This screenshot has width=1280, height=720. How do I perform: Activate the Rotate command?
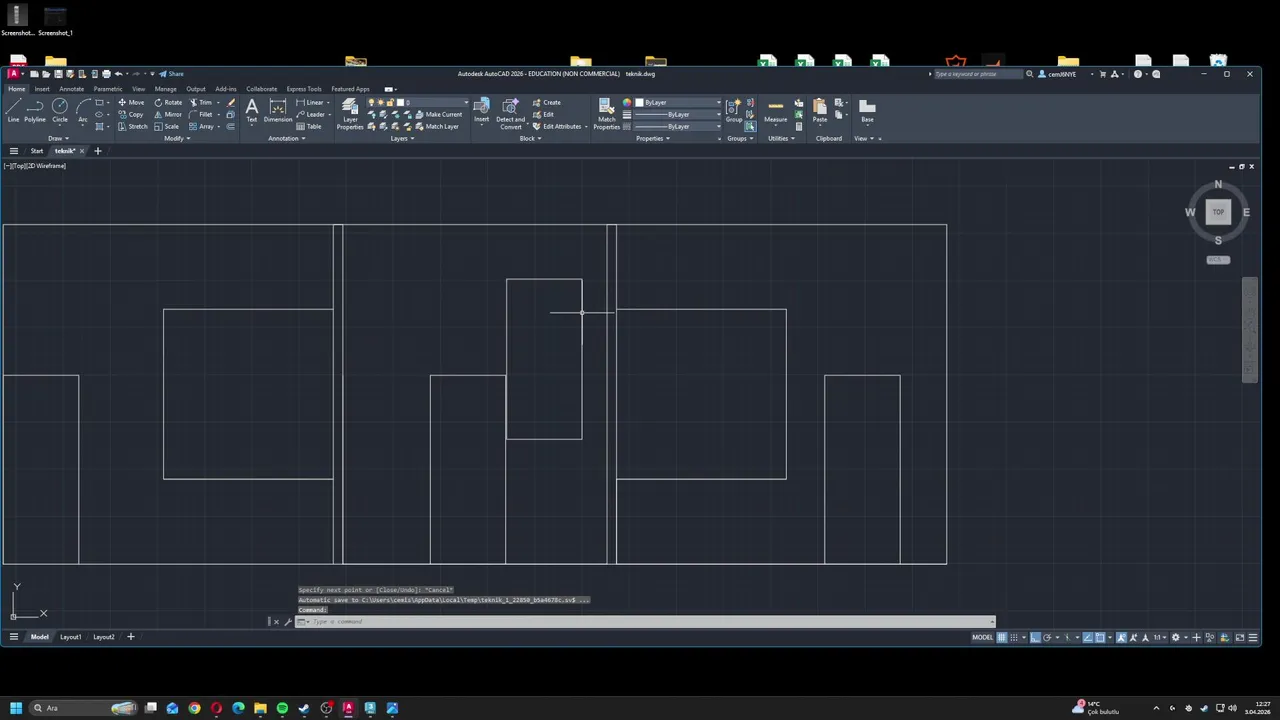point(168,102)
